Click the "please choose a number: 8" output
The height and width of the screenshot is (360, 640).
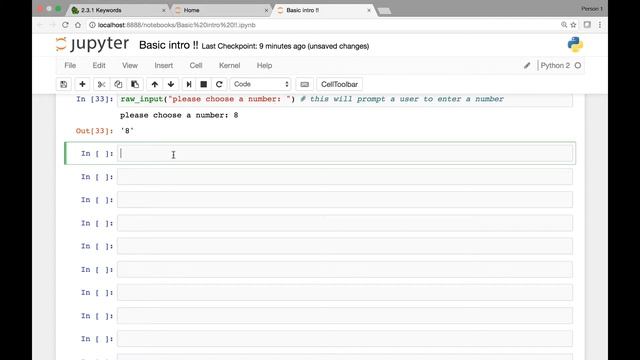click(179, 116)
